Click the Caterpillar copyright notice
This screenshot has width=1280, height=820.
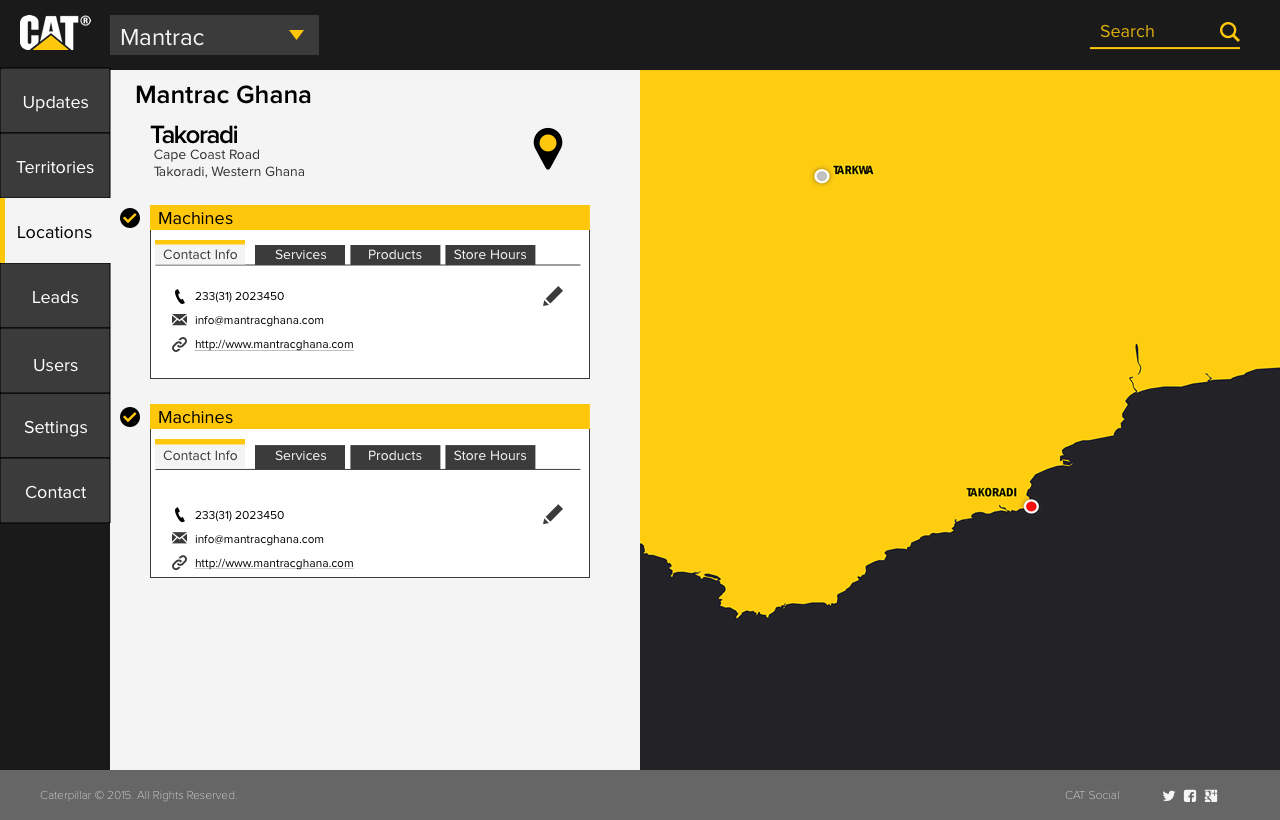tap(139, 795)
